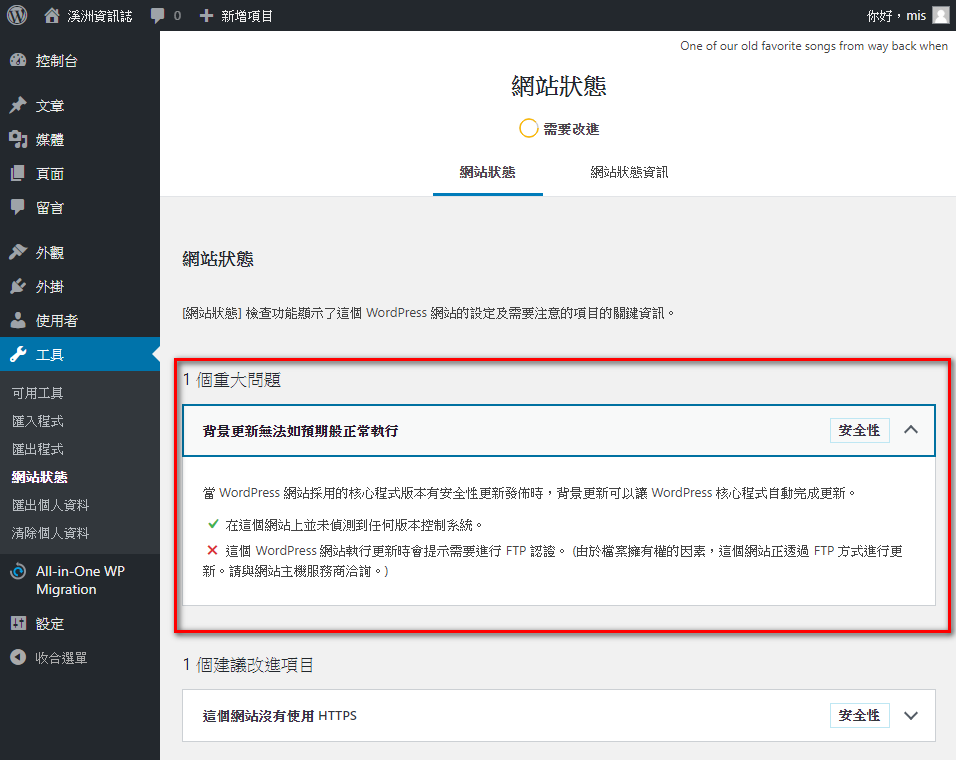This screenshot has width=956, height=760.
Task: Click 新增項目 in the admin bar
Action: pyautogui.click(x=247, y=16)
